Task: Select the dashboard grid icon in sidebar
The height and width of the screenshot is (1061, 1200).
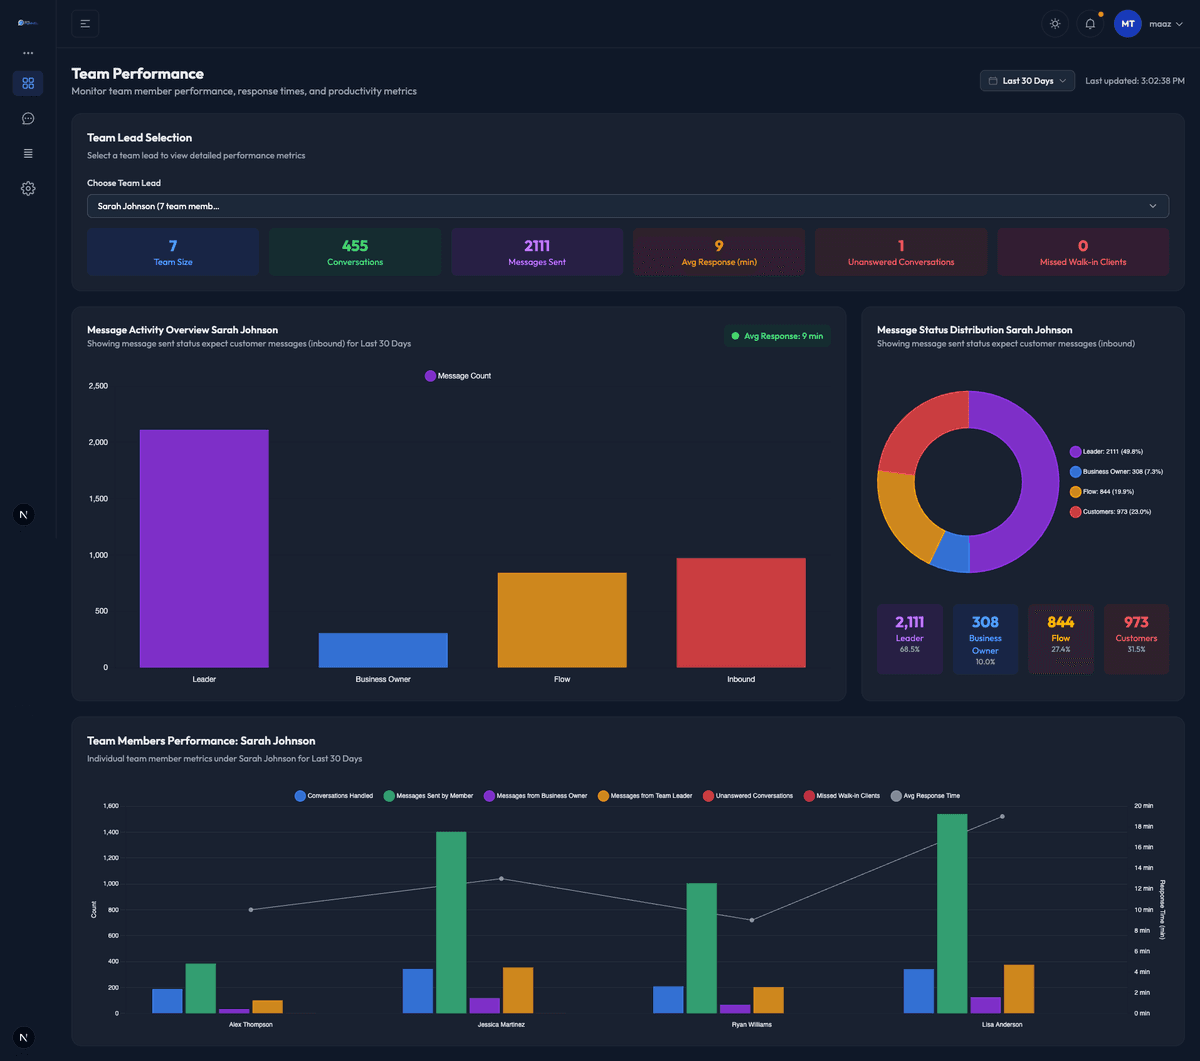Action: [x=27, y=83]
